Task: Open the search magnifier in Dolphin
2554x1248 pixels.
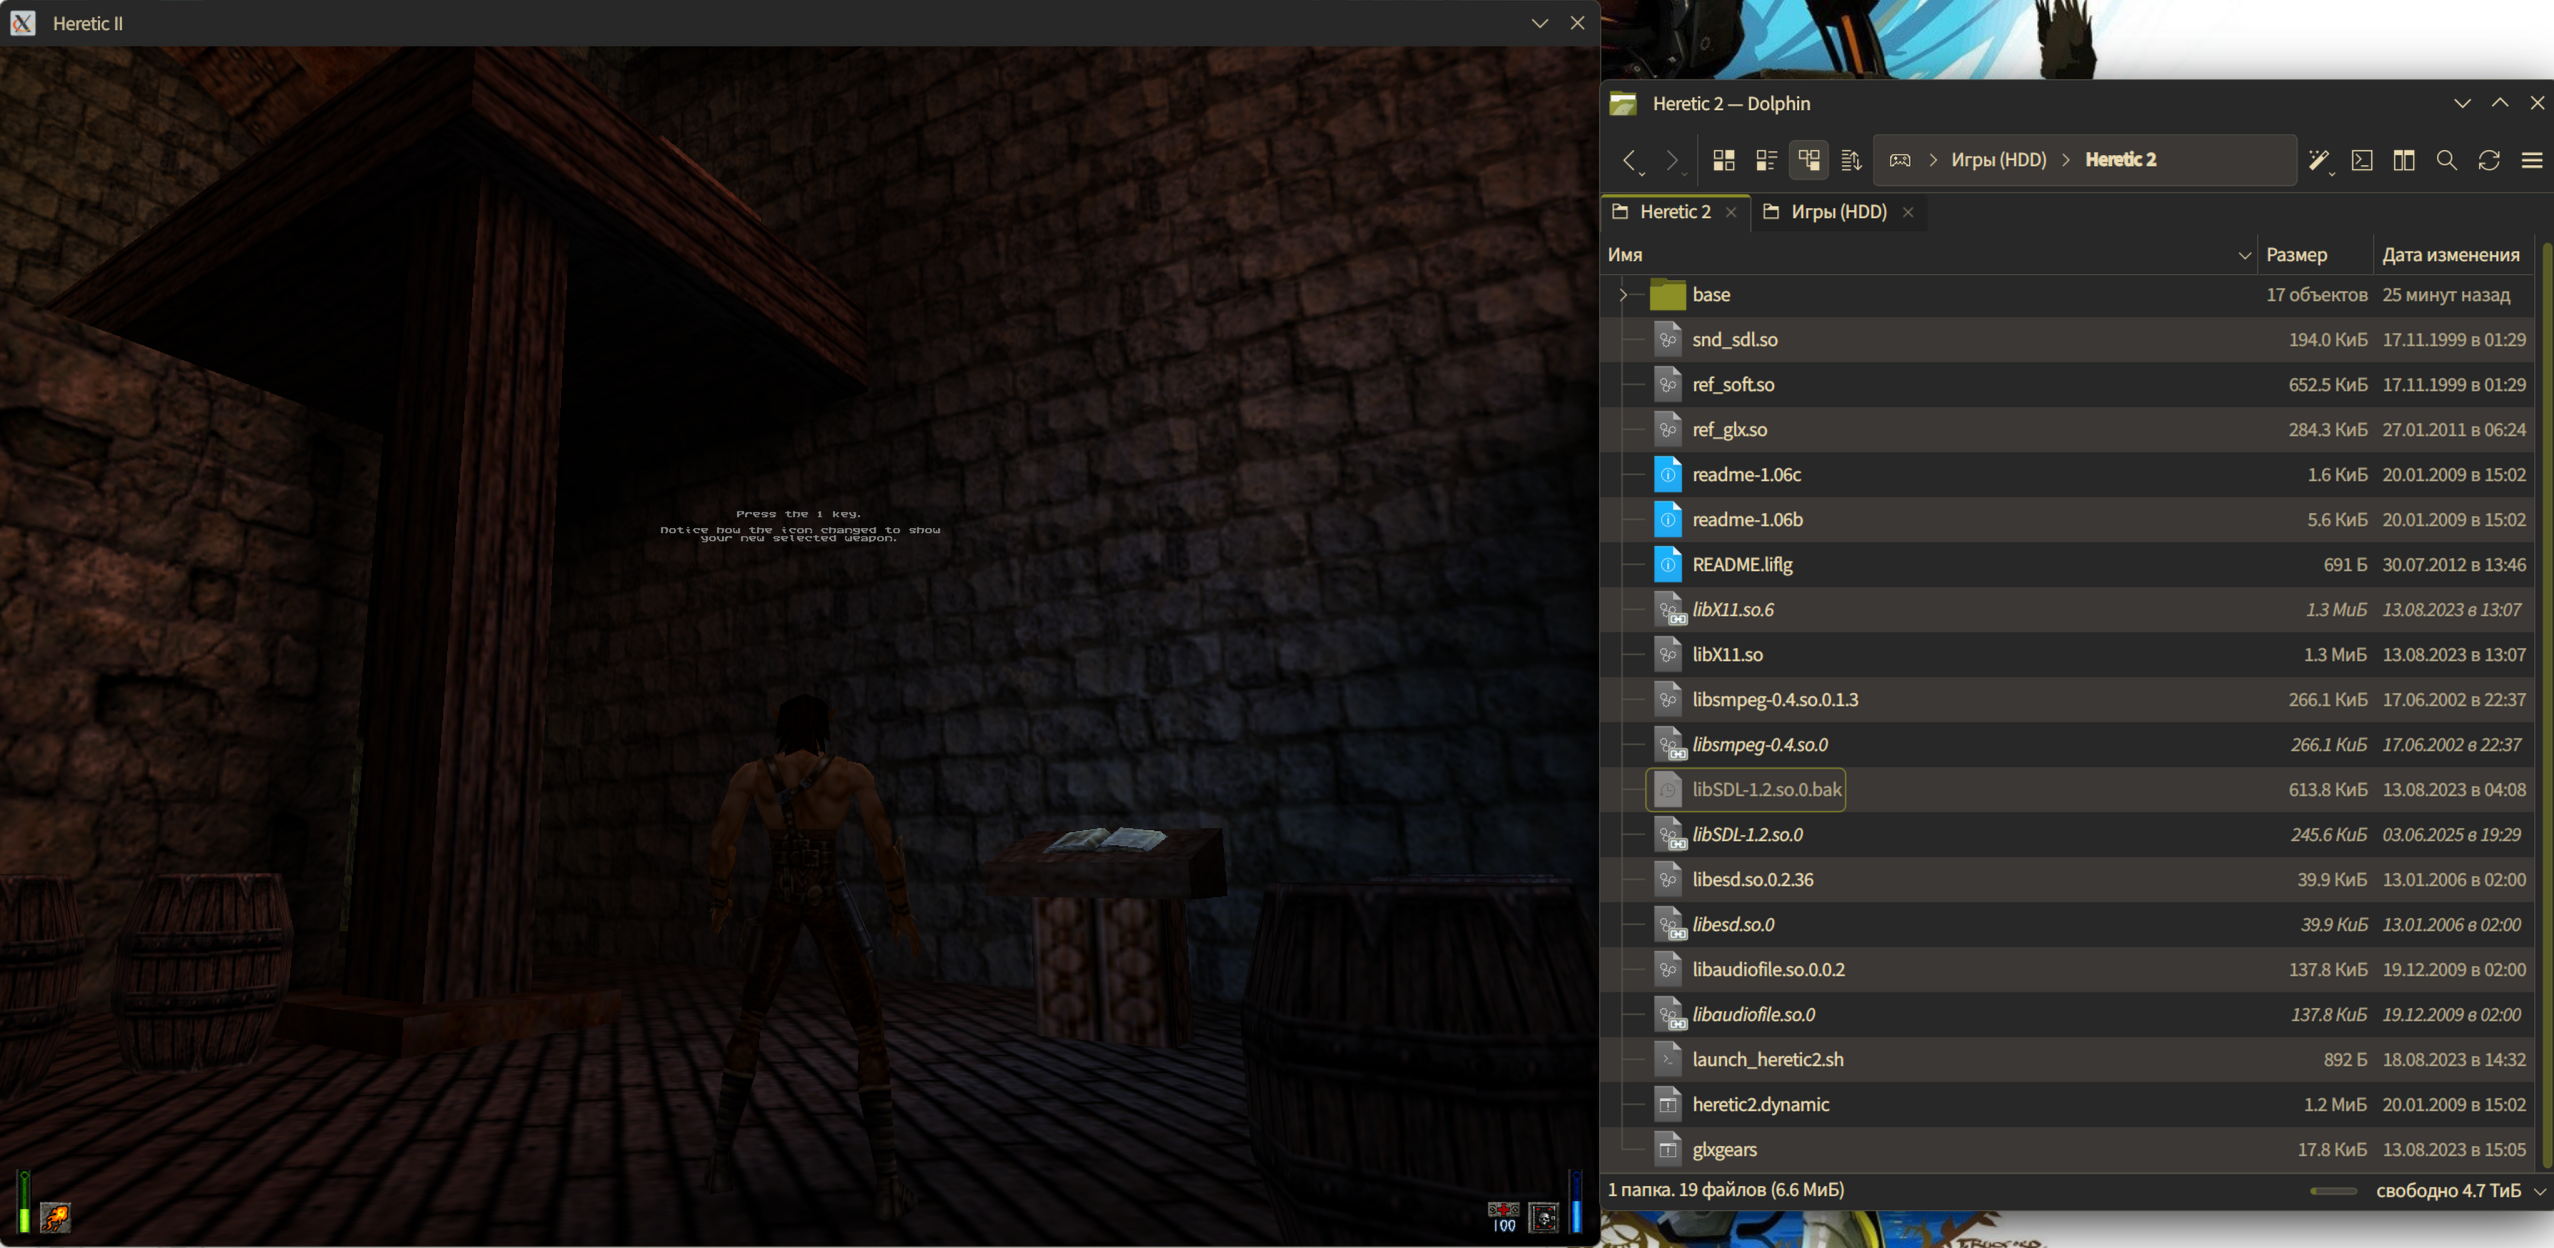Action: 2446,160
